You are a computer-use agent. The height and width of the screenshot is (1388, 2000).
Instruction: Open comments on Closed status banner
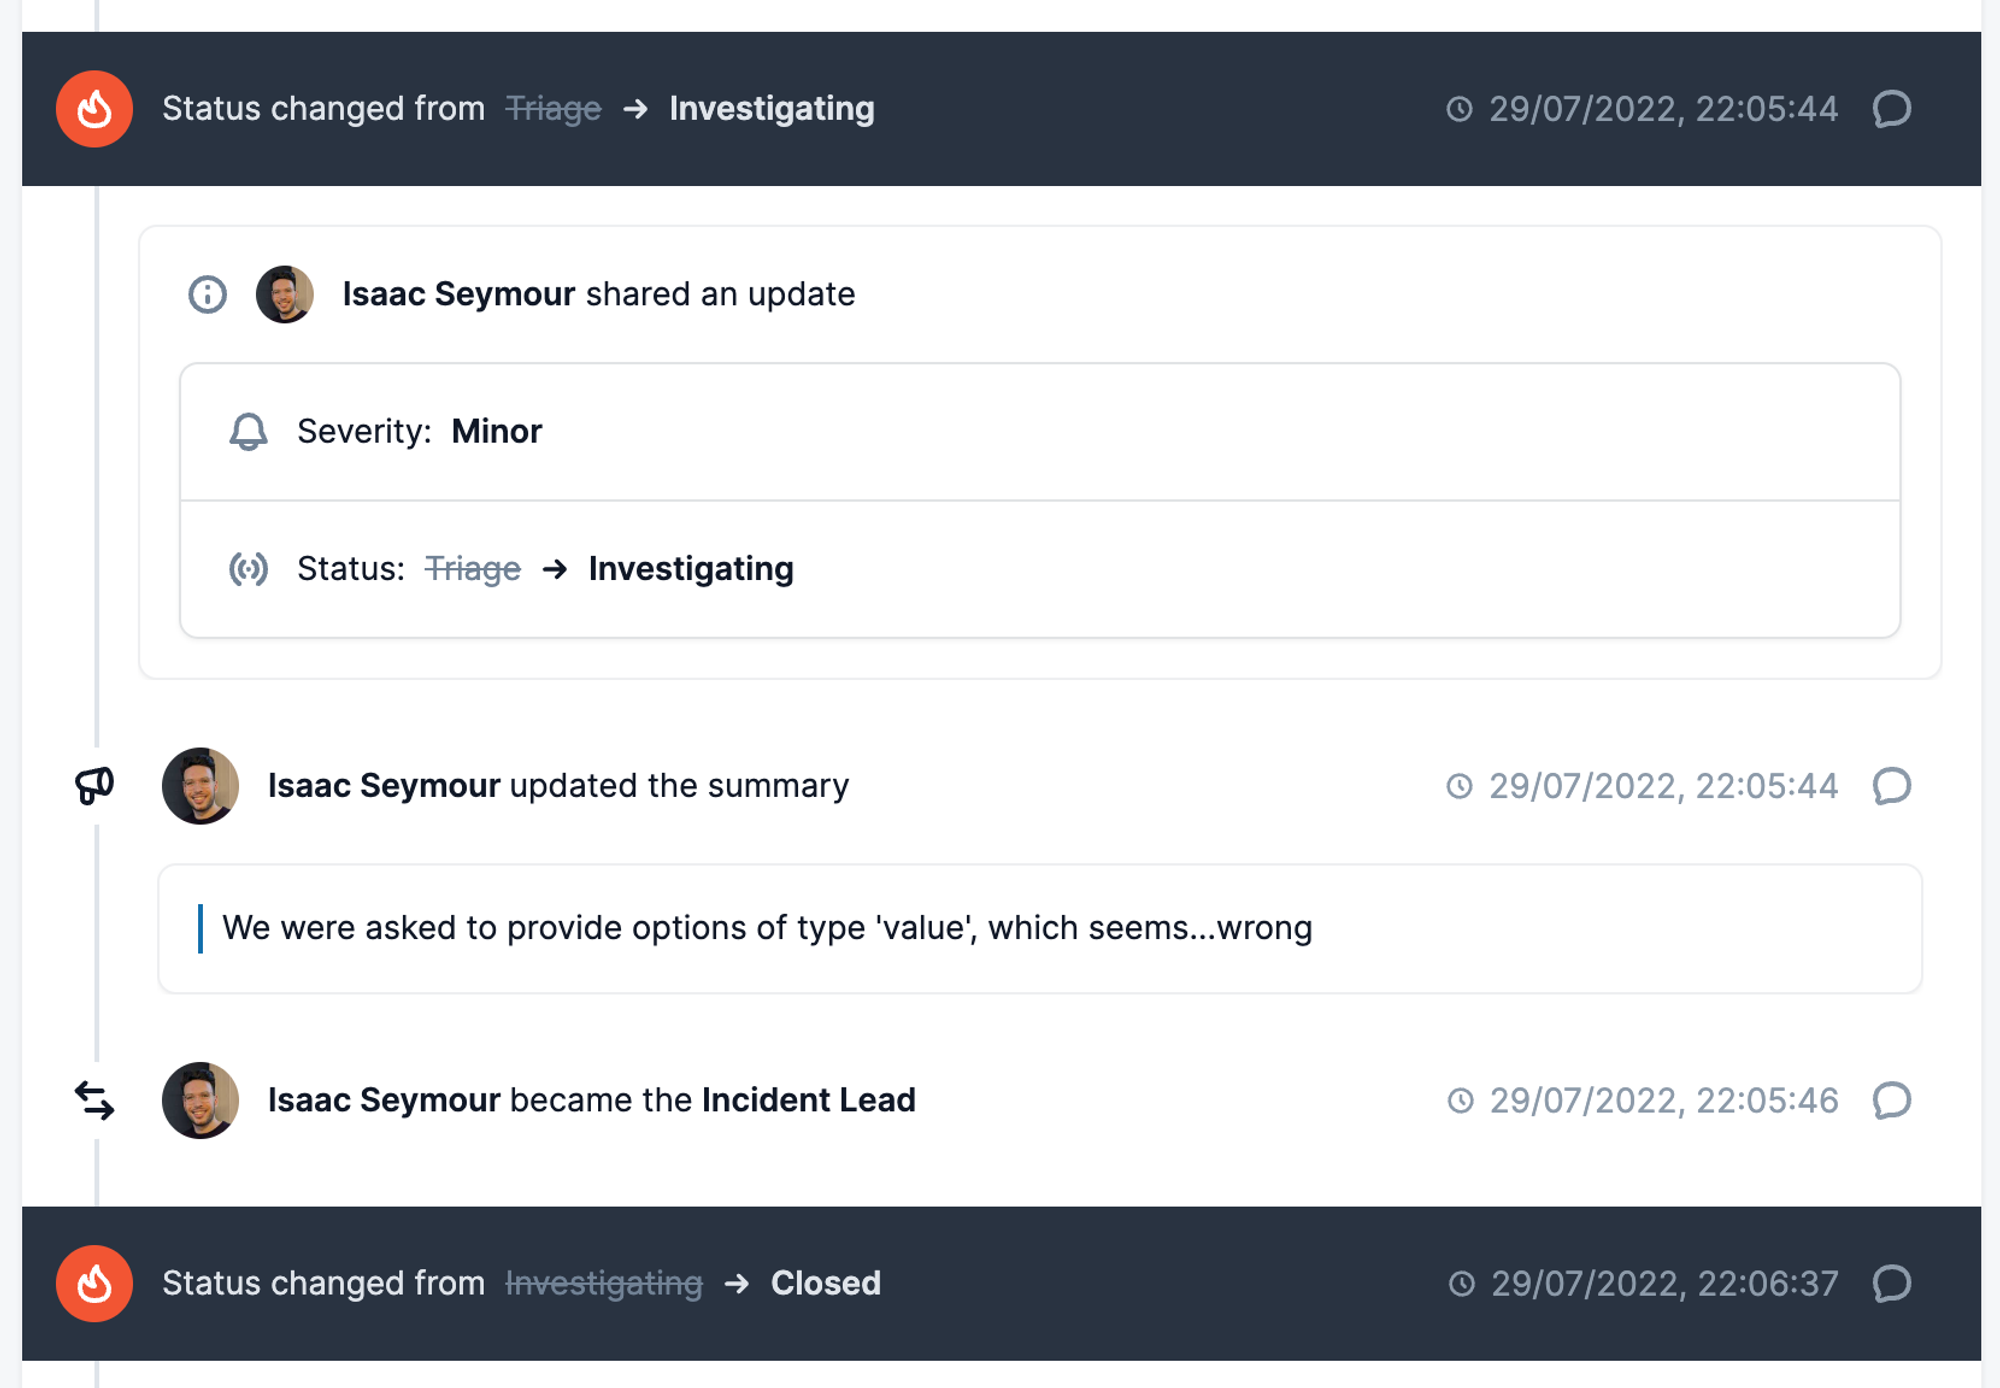[1891, 1283]
